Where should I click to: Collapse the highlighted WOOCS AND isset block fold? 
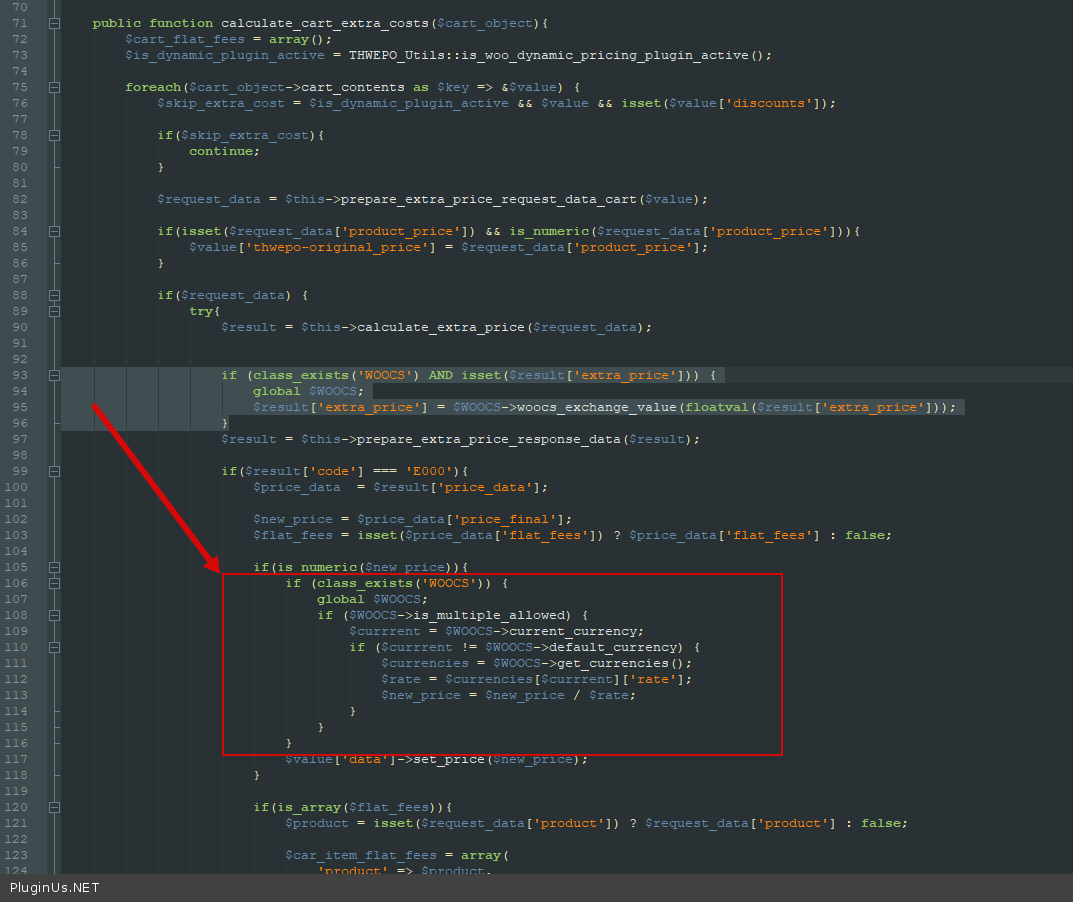point(54,375)
